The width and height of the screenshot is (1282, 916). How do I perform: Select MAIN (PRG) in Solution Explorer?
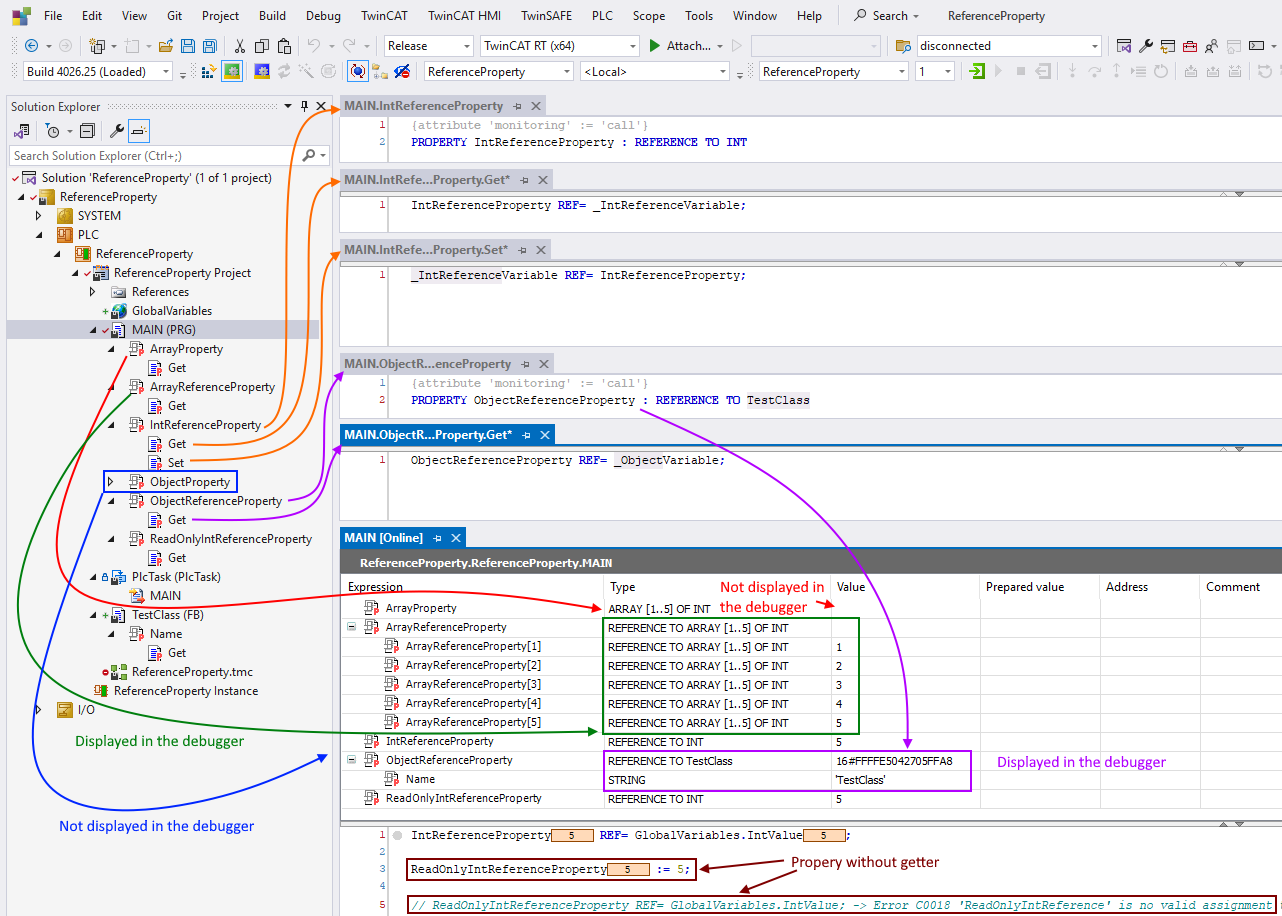pos(163,330)
